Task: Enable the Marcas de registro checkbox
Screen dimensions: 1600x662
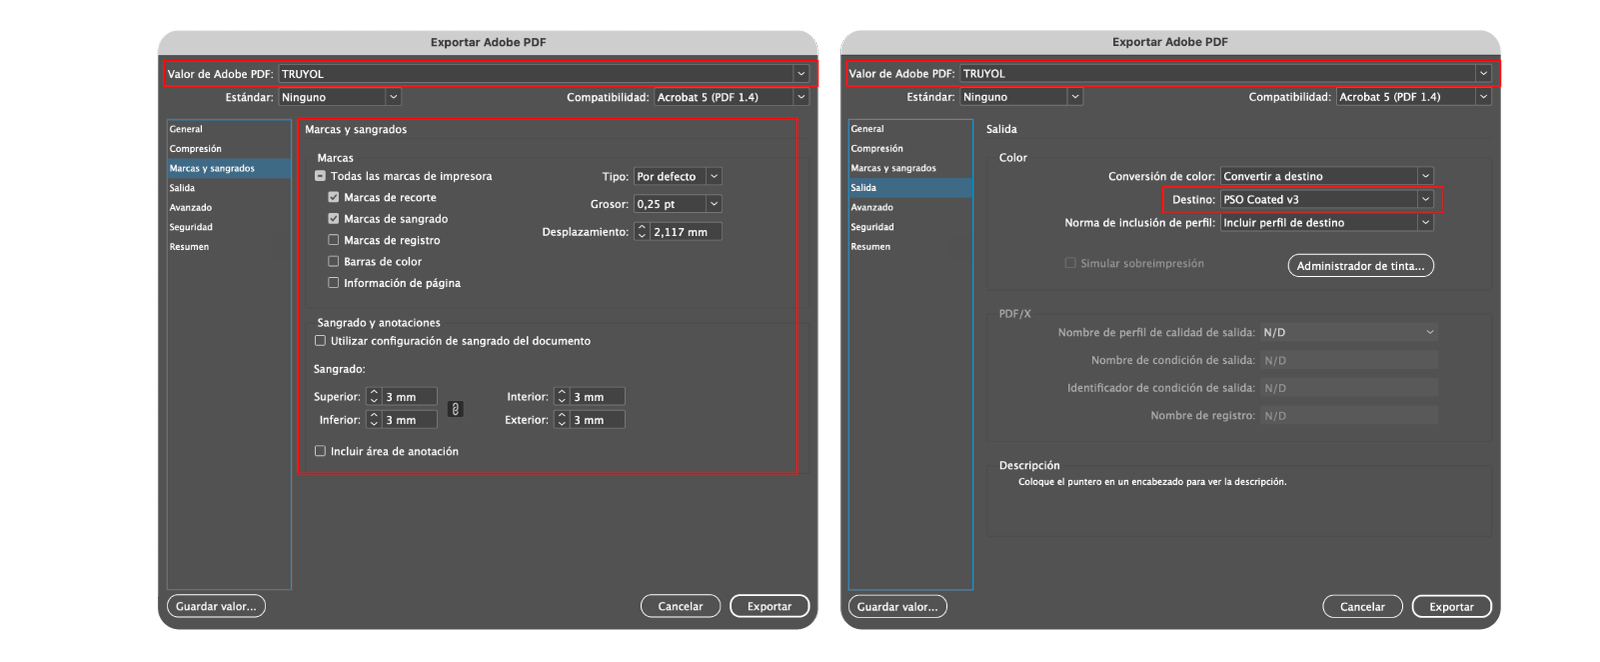Action: tap(334, 240)
